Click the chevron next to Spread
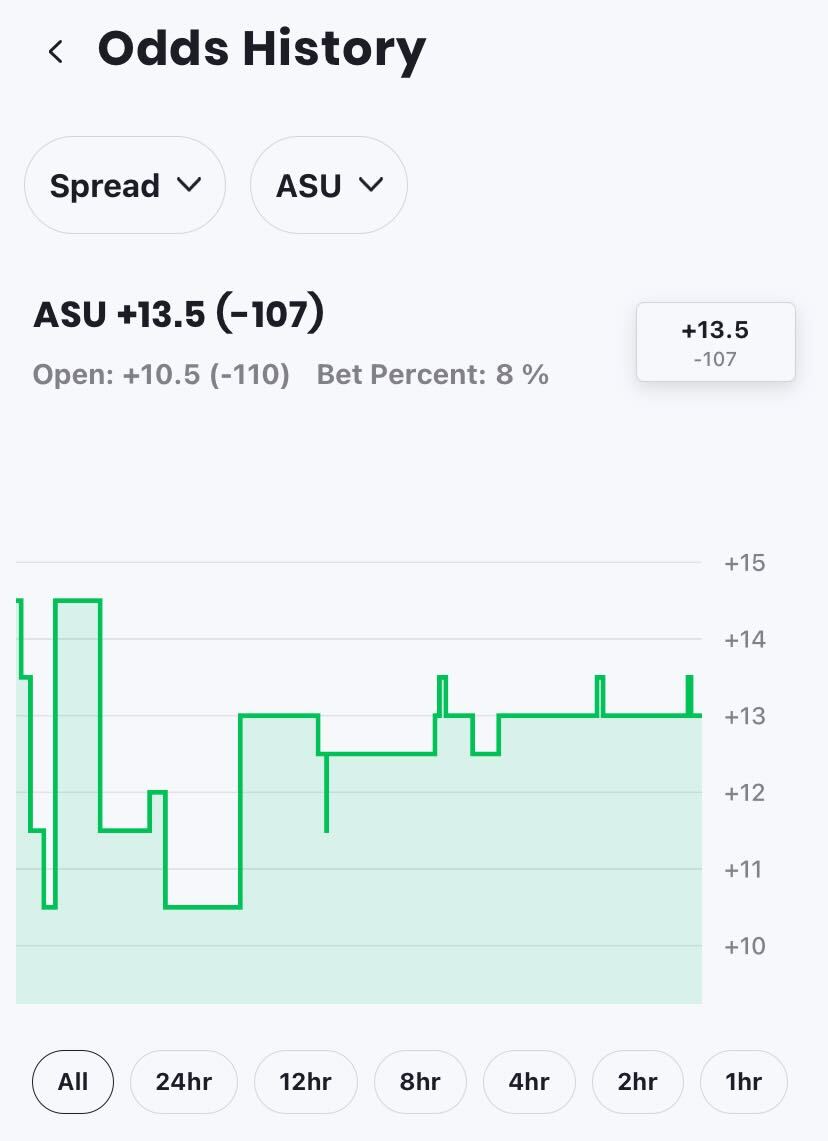 tap(189, 185)
